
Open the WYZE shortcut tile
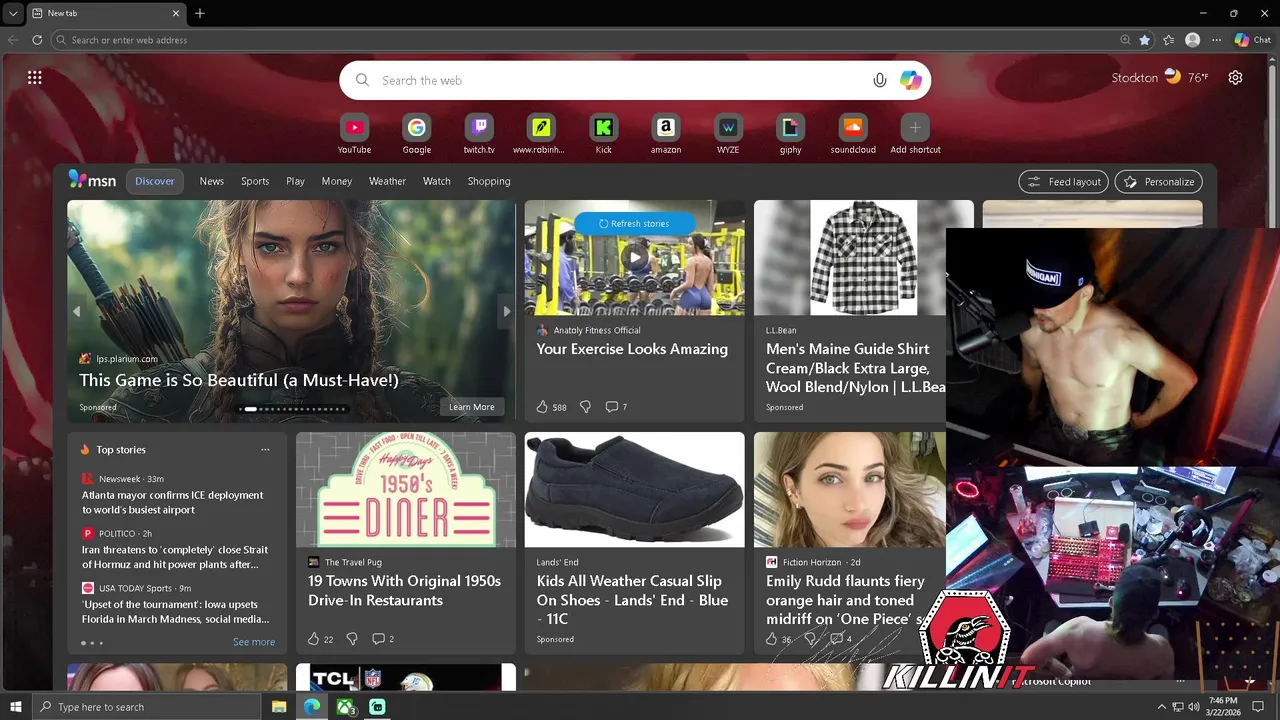coord(728,128)
